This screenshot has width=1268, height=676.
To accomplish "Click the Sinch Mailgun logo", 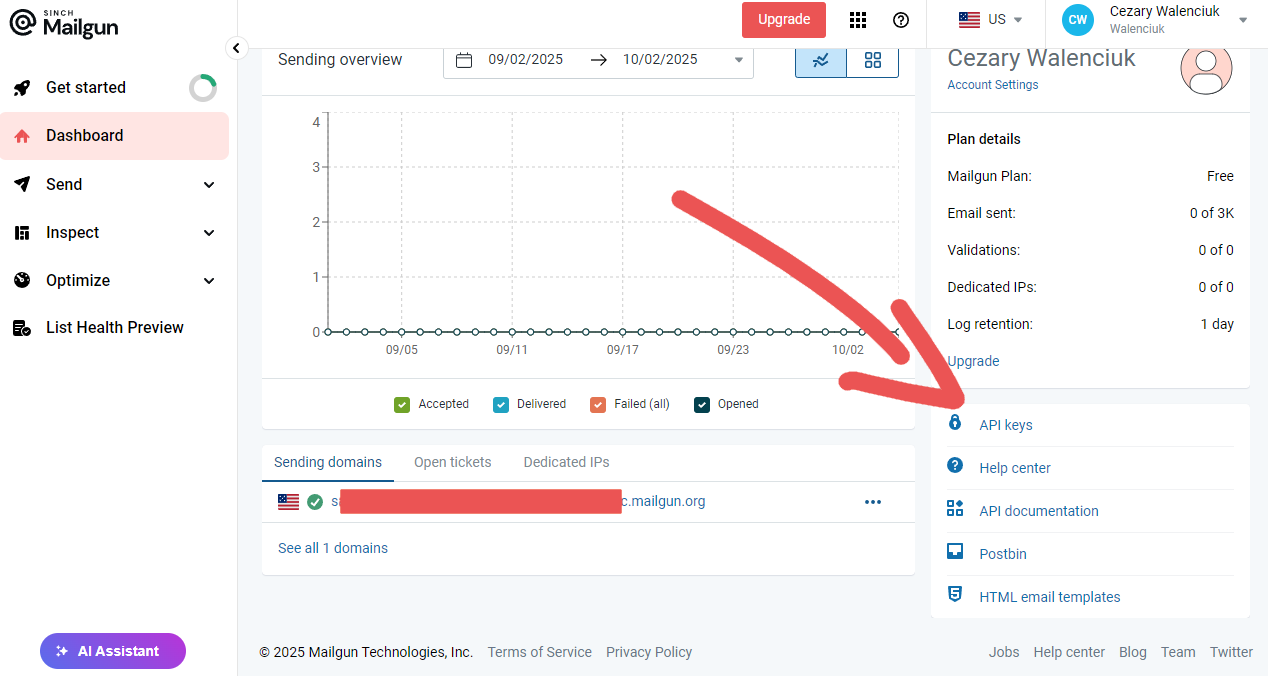I will click(63, 24).
